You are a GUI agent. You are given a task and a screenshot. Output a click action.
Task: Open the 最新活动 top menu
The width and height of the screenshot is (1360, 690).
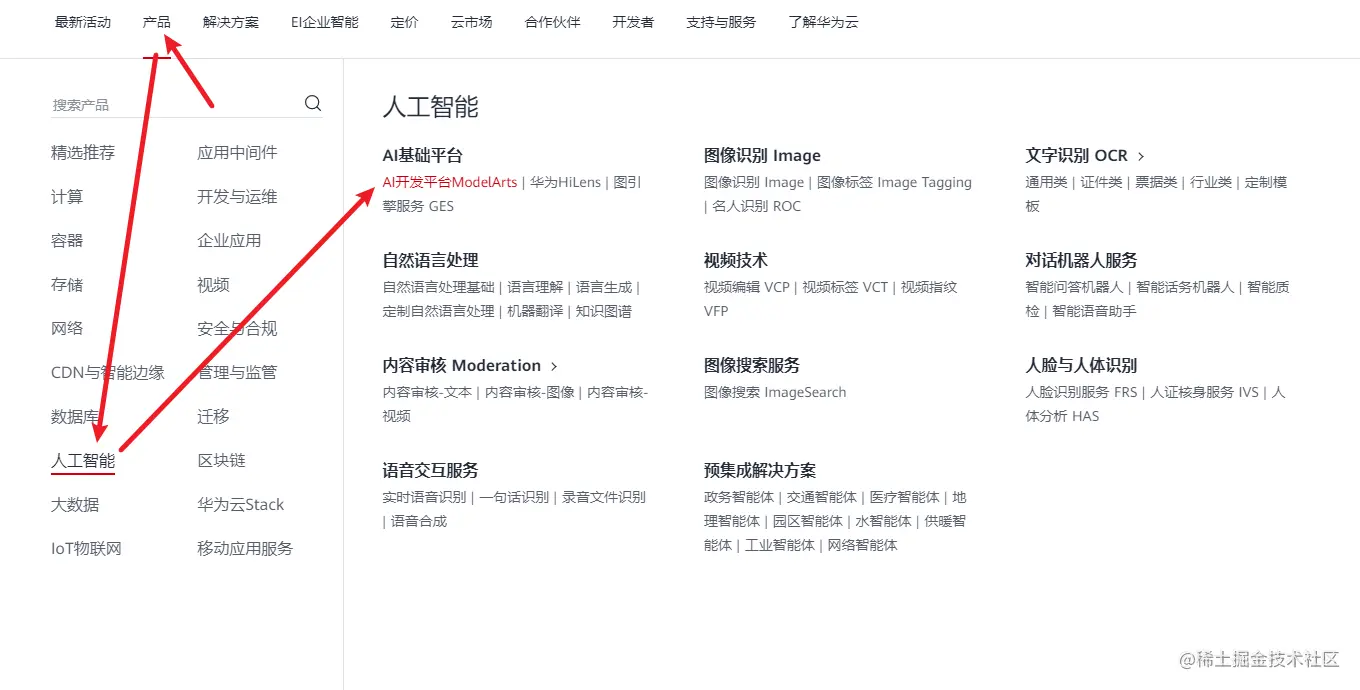click(83, 22)
